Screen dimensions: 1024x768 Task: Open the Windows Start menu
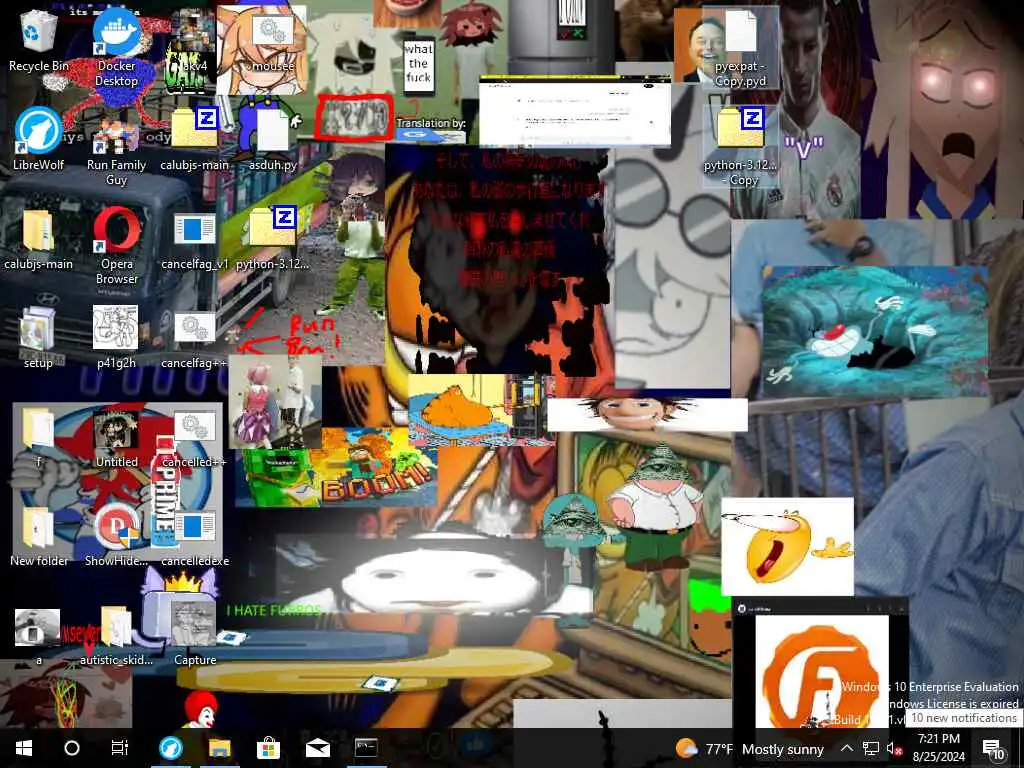pyautogui.click(x=24, y=748)
